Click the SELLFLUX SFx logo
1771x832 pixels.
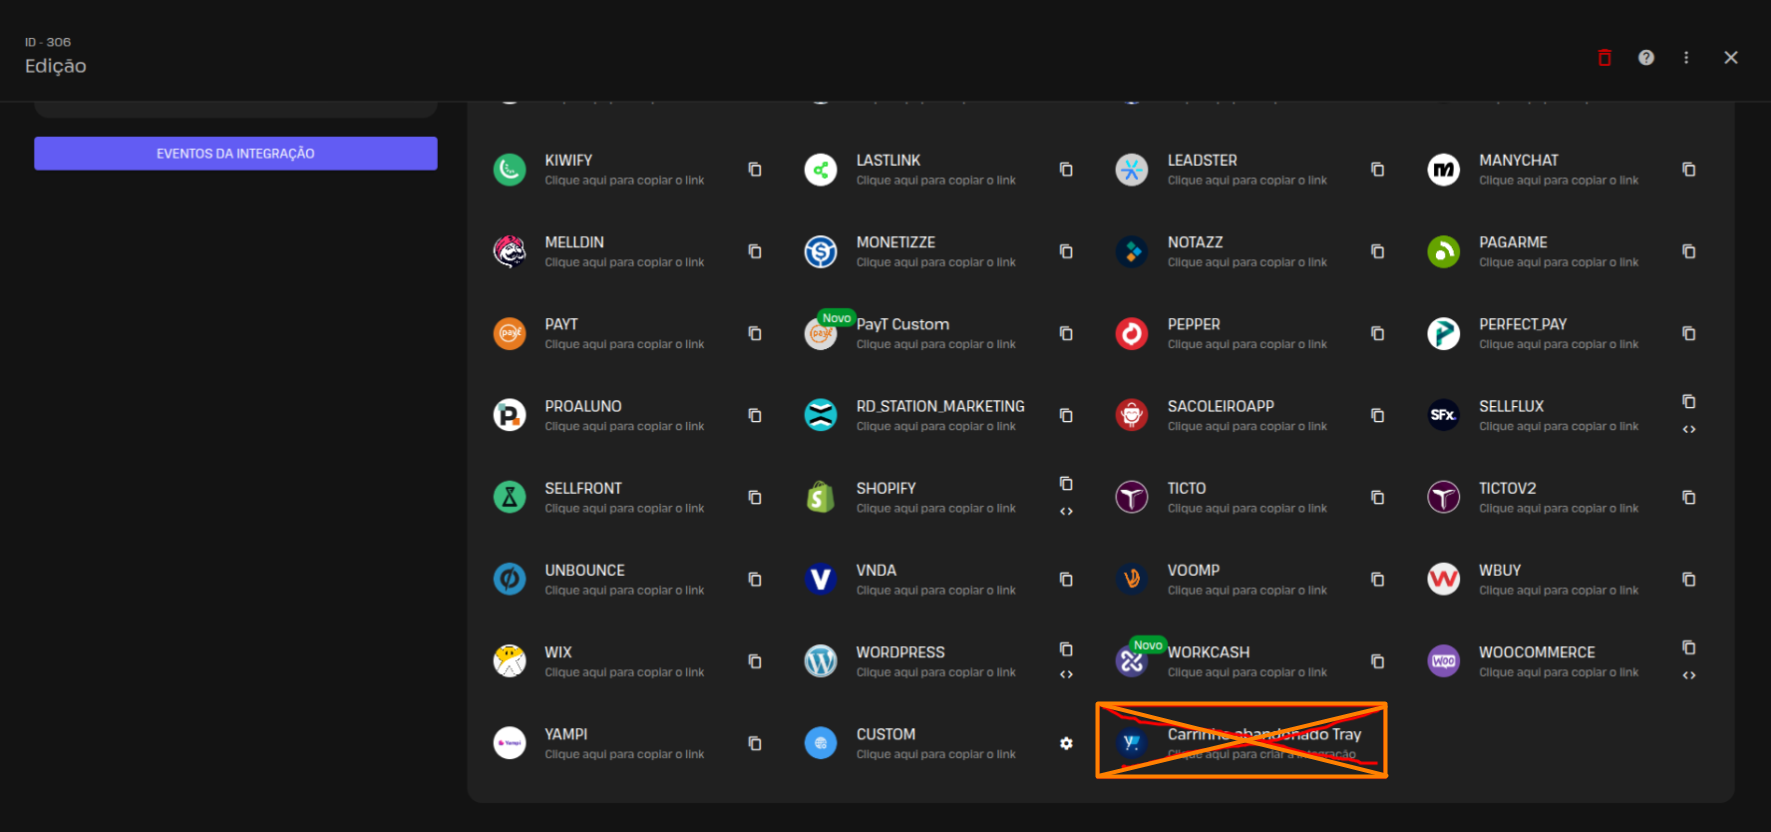pyautogui.click(x=1444, y=415)
